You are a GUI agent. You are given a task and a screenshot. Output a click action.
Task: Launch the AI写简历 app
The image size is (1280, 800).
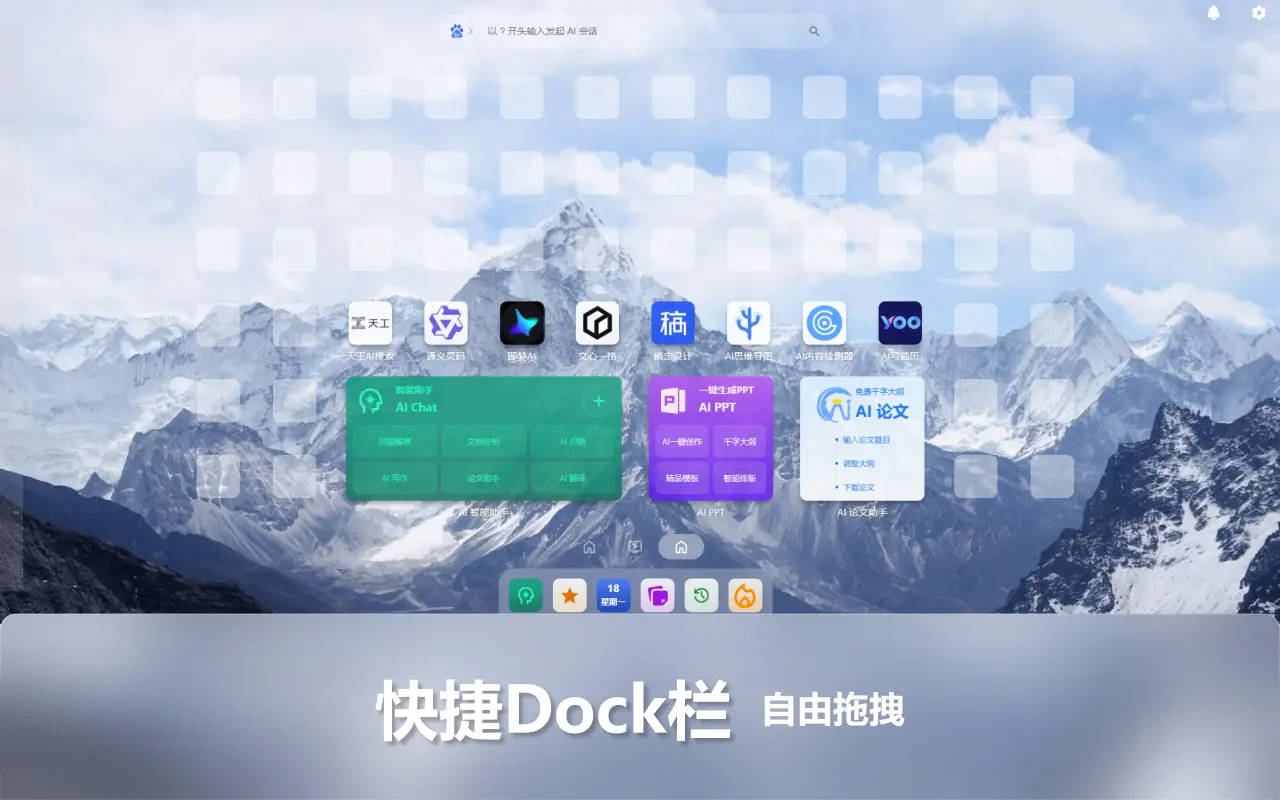click(900, 322)
